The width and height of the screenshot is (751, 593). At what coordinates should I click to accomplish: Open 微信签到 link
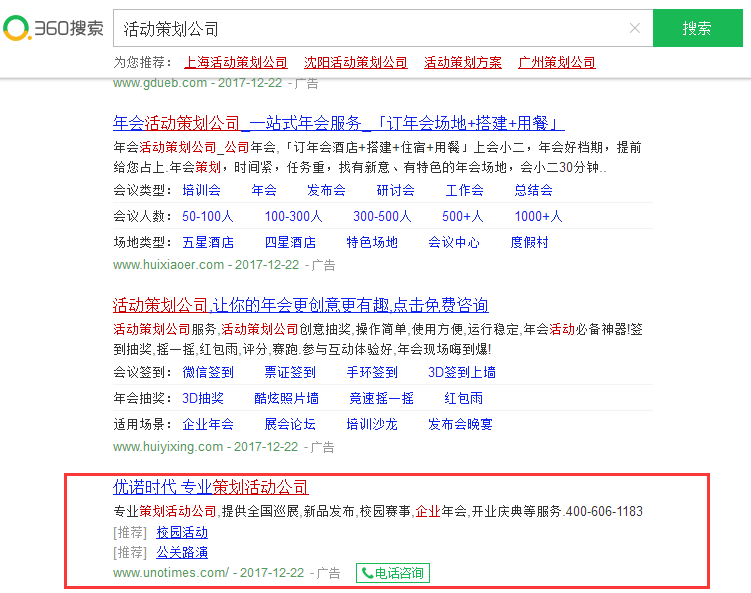[x=208, y=372]
